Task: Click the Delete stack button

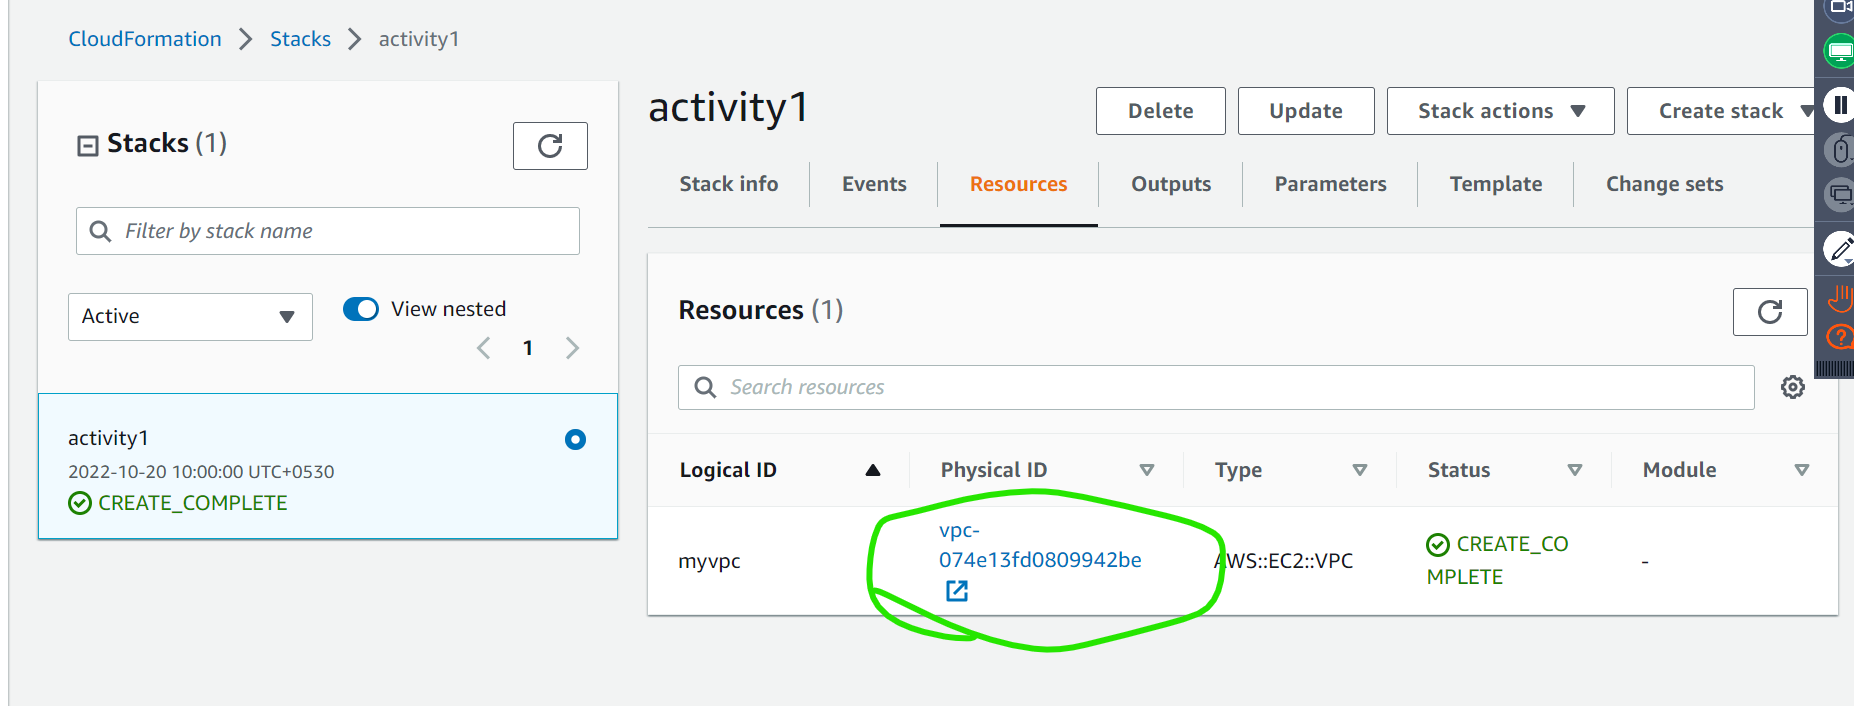Action: [x=1161, y=111]
